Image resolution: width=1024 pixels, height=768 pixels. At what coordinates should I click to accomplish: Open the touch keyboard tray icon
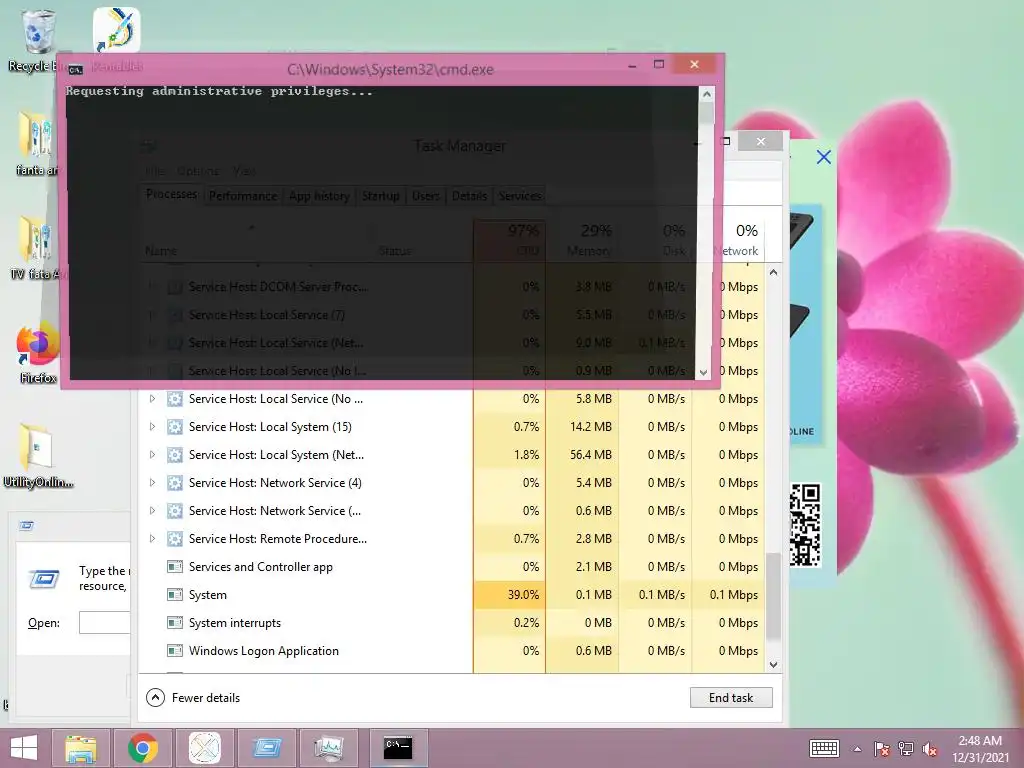[x=824, y=748]
